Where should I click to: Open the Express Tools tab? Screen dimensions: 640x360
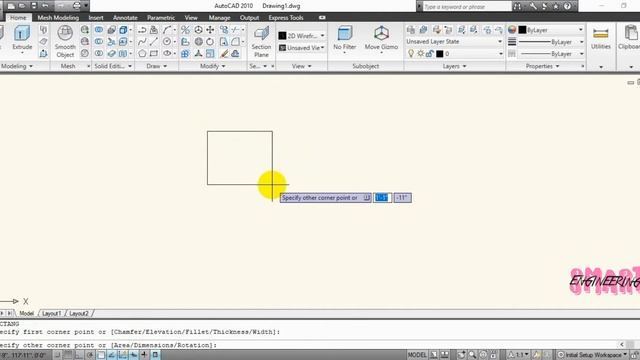coord(286,18)
